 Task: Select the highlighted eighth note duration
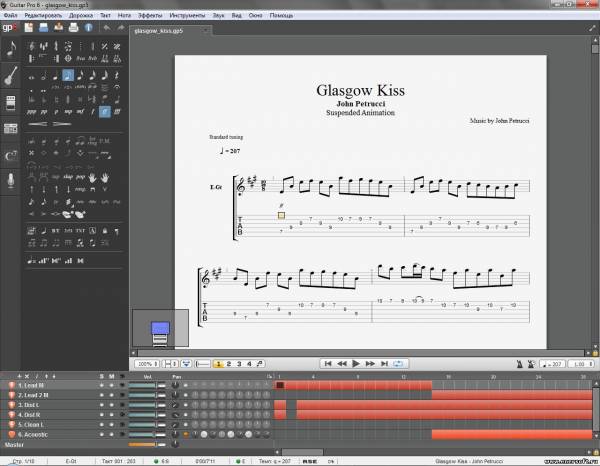tap(68, 75)
